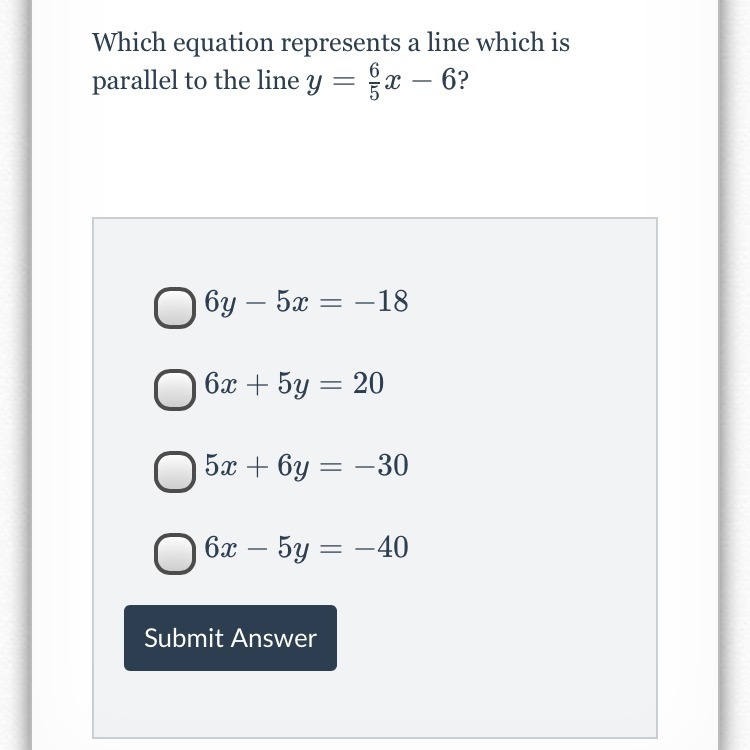
Task: Click the equation text 6y − 5x = −18
Action: (x=306, y=302)
